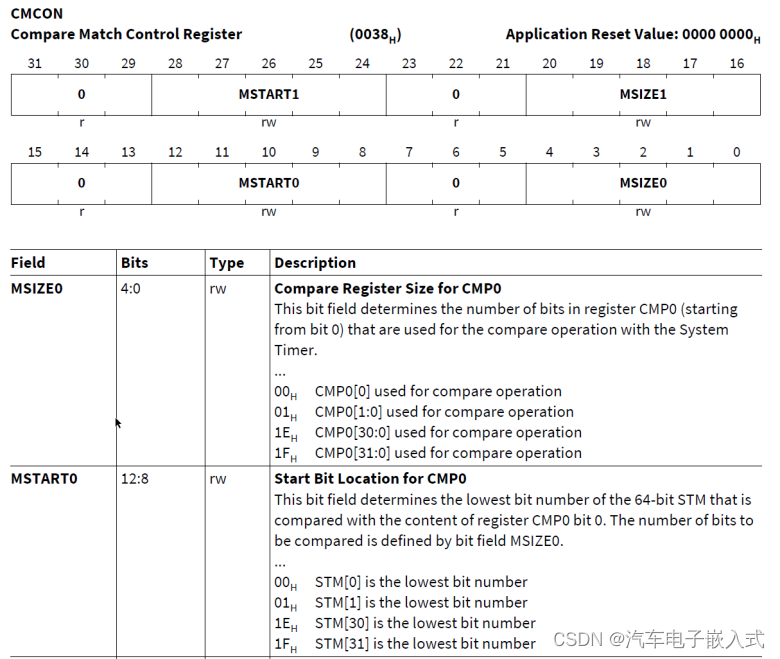Click 'Compare Register Size for CMP0' heading
Image resolution: width=780 pixels, height=659 pixels.
tap(388, 288)
